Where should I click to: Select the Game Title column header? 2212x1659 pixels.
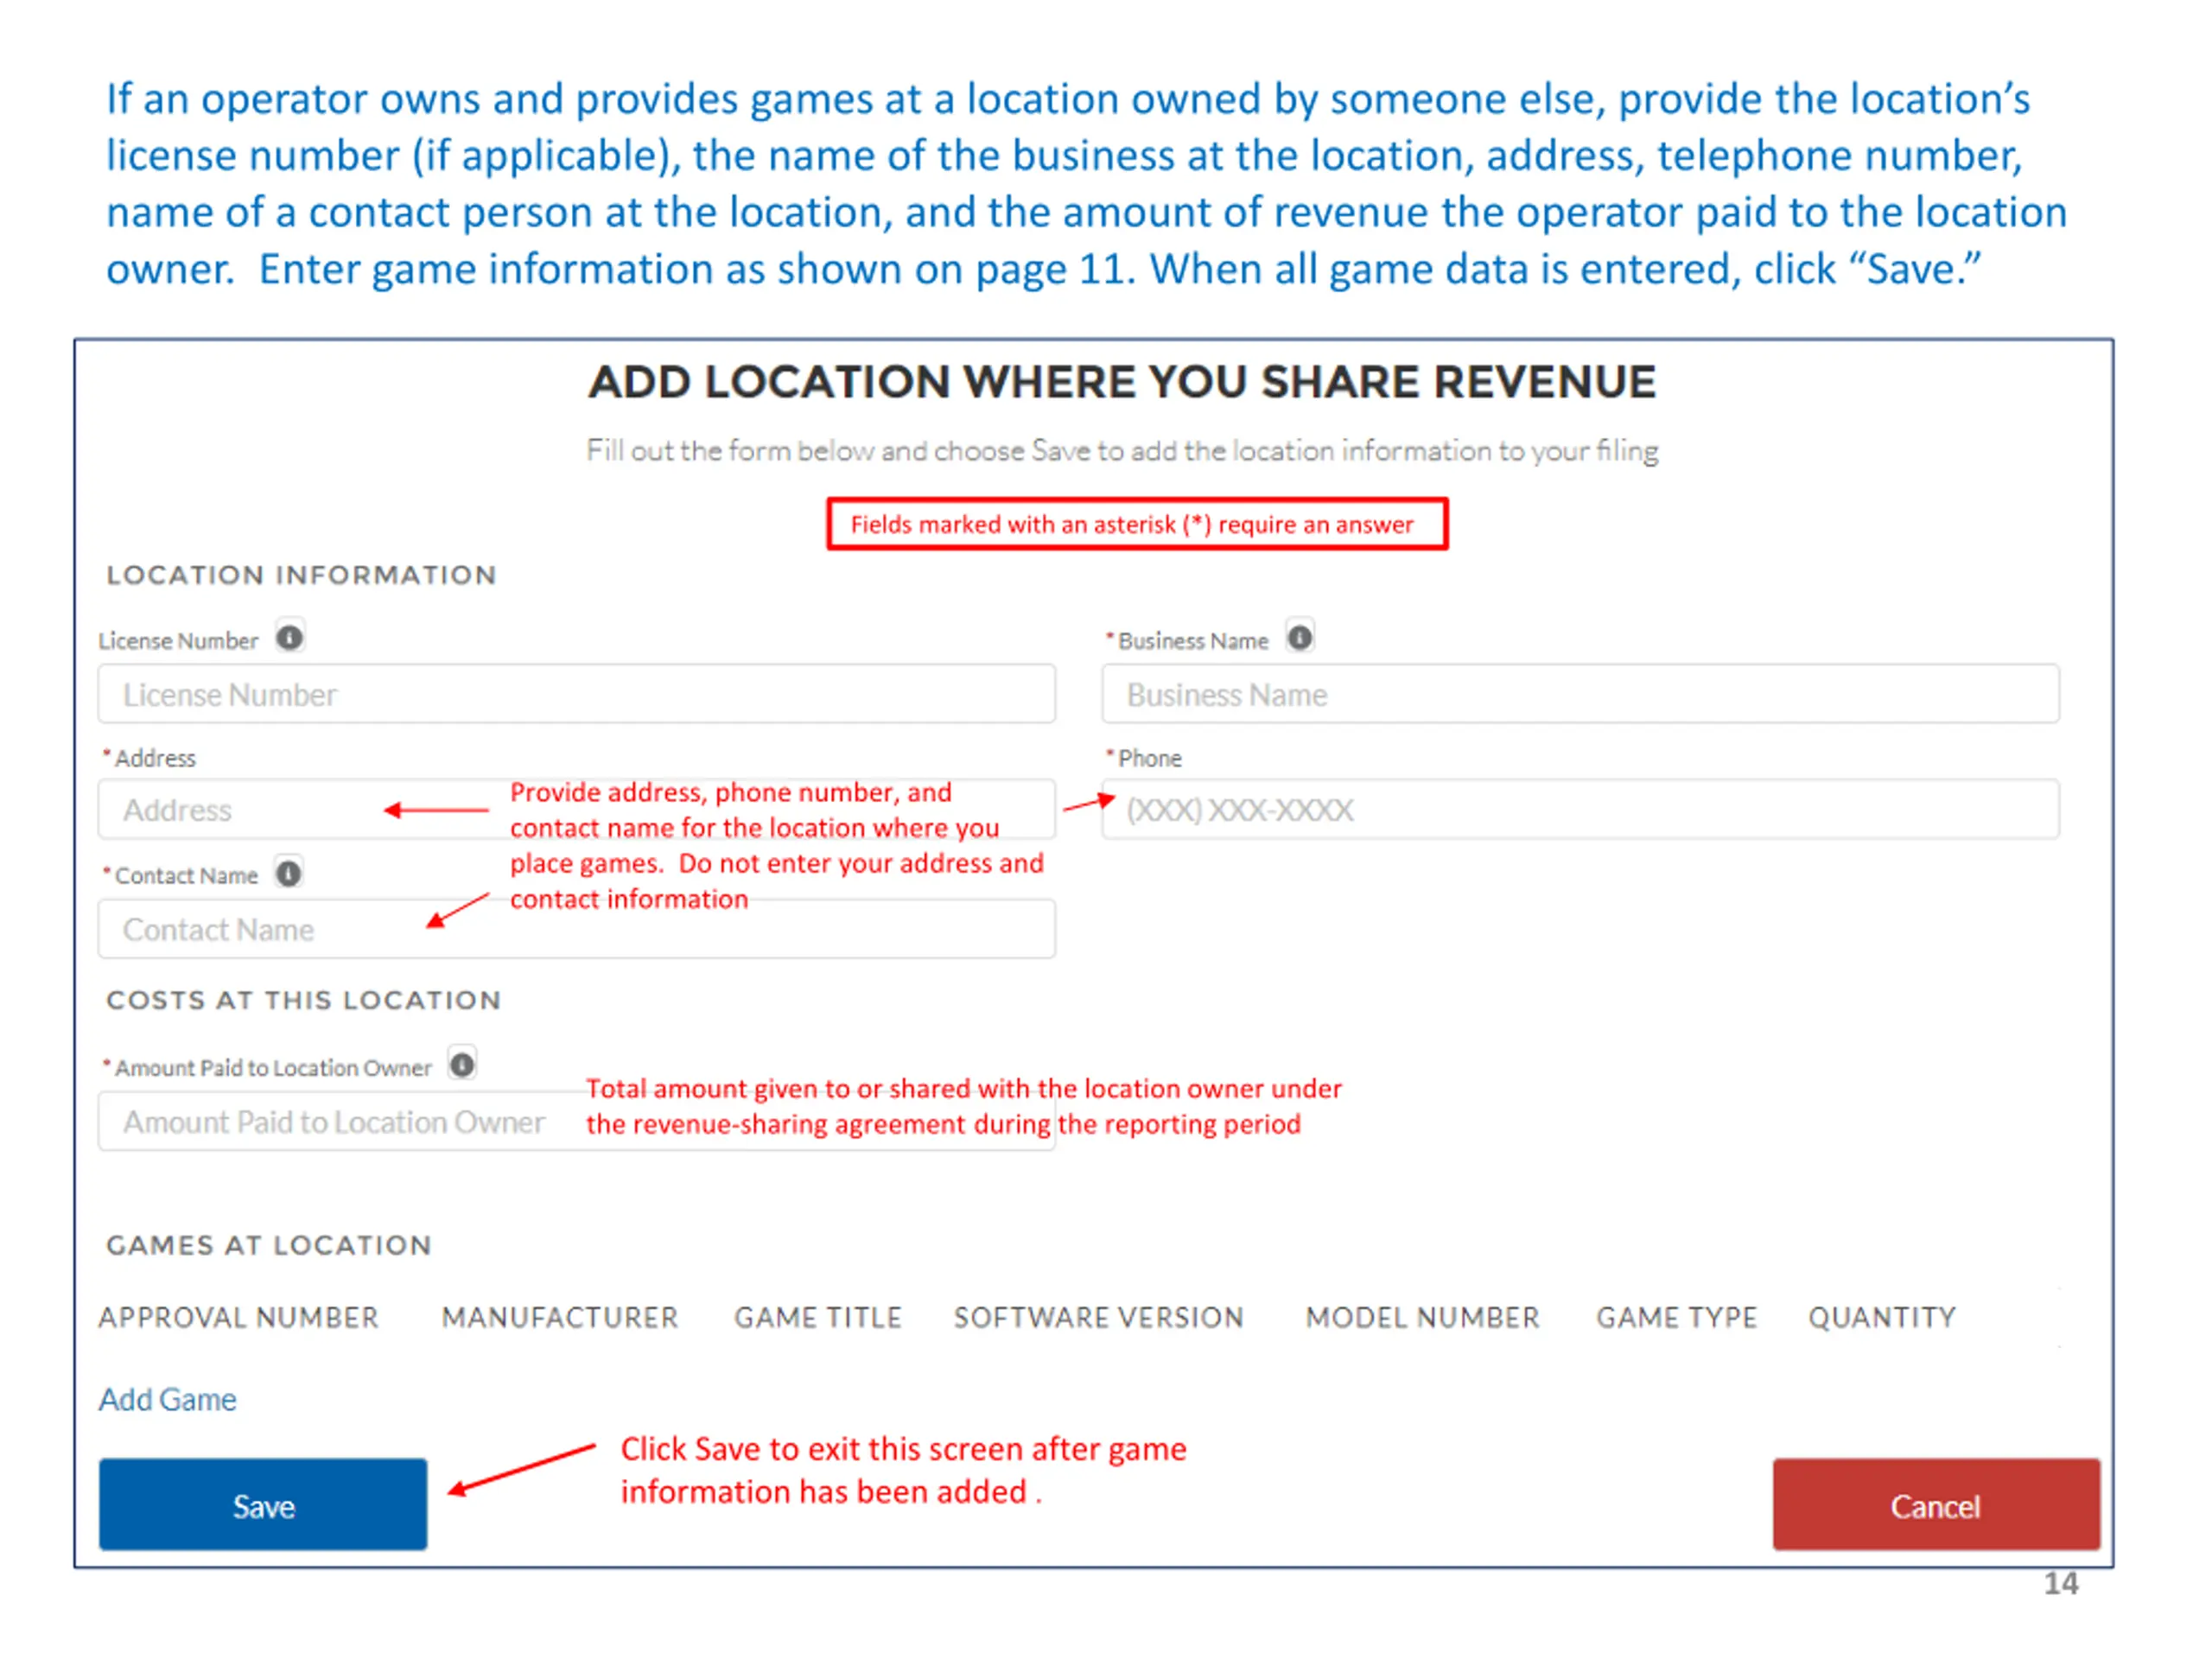pos(818,1317)
